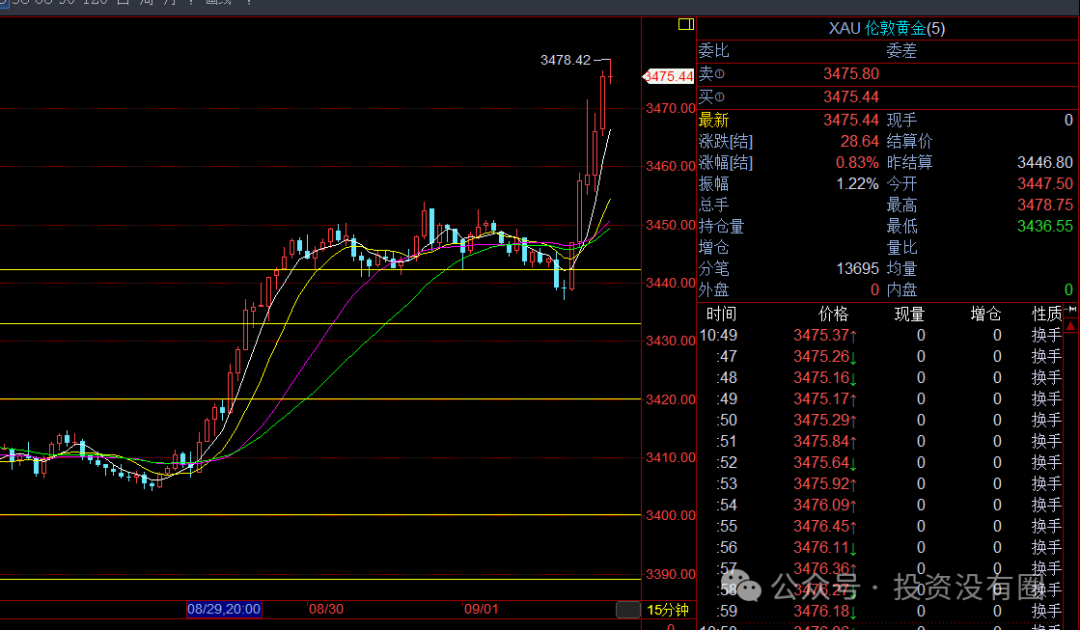Image resolution: width=1080 pixels, height=630 pixels.
Task: Click the 09/01 date label on time axis
Action: (481, 609)
